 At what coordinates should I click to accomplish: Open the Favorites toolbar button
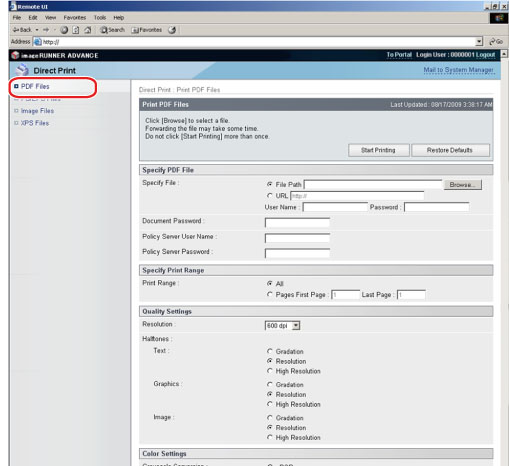pyautogui.click(x=147, y=30)
